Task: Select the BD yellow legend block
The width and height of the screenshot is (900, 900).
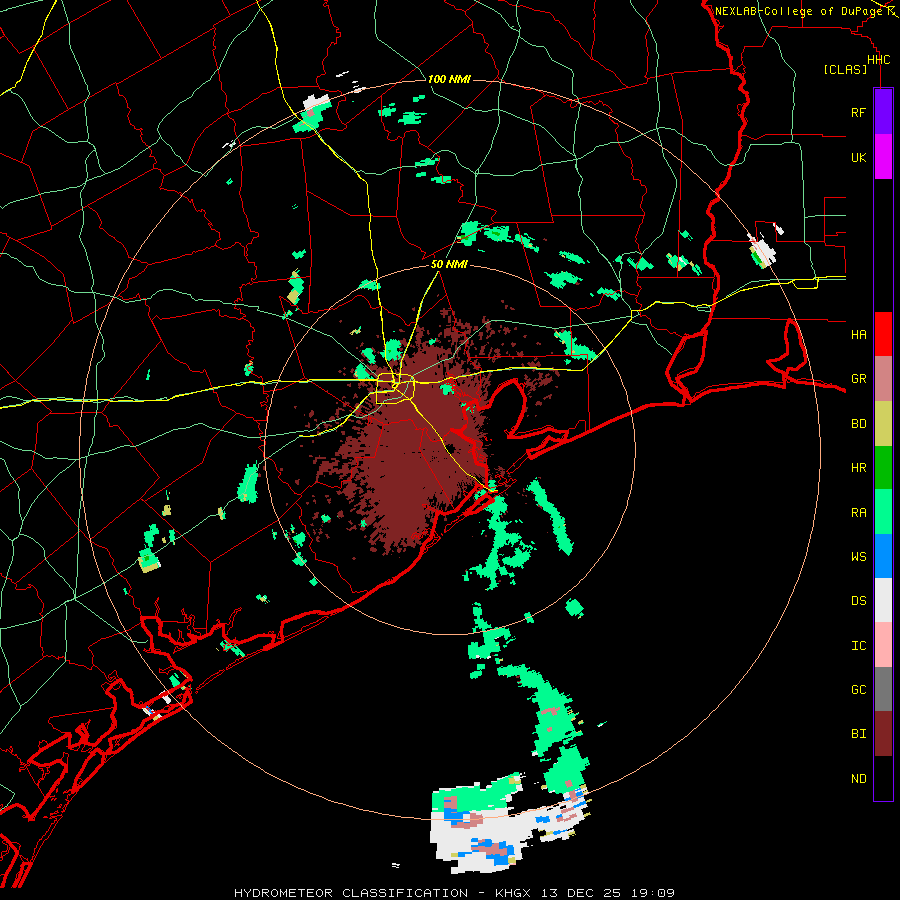Action: coord(883,424)
